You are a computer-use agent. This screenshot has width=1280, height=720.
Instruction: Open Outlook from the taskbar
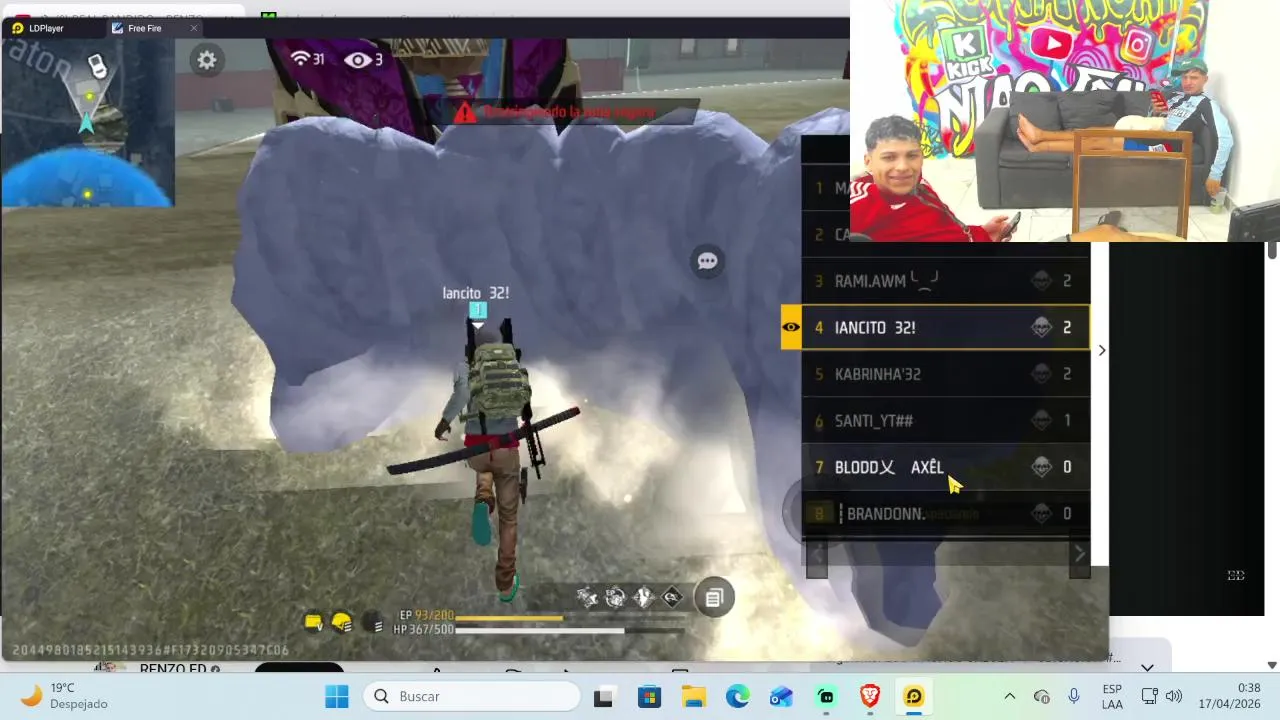click(781, 697)
